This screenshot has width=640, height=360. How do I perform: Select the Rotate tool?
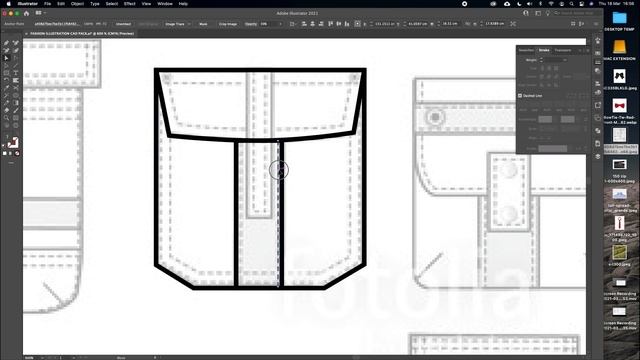[x=6, y=80]
